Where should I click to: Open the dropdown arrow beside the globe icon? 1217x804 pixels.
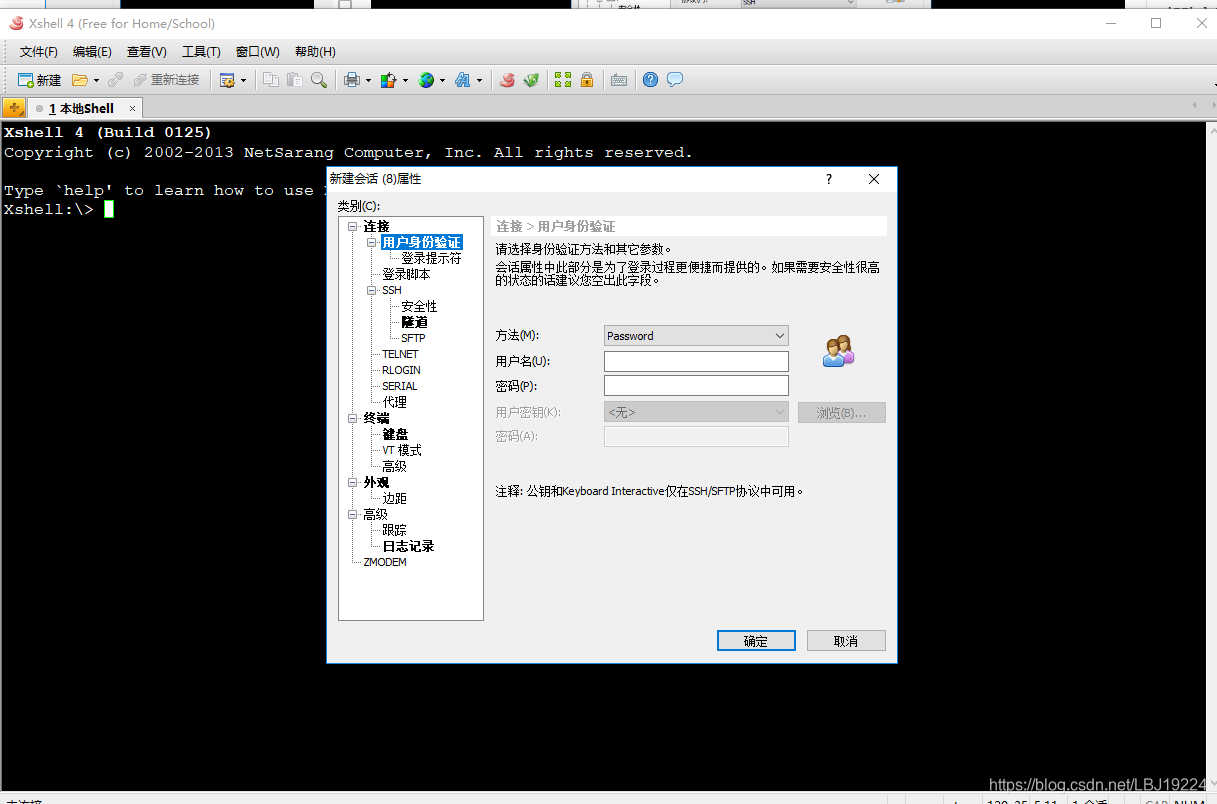tap(442, 80)
